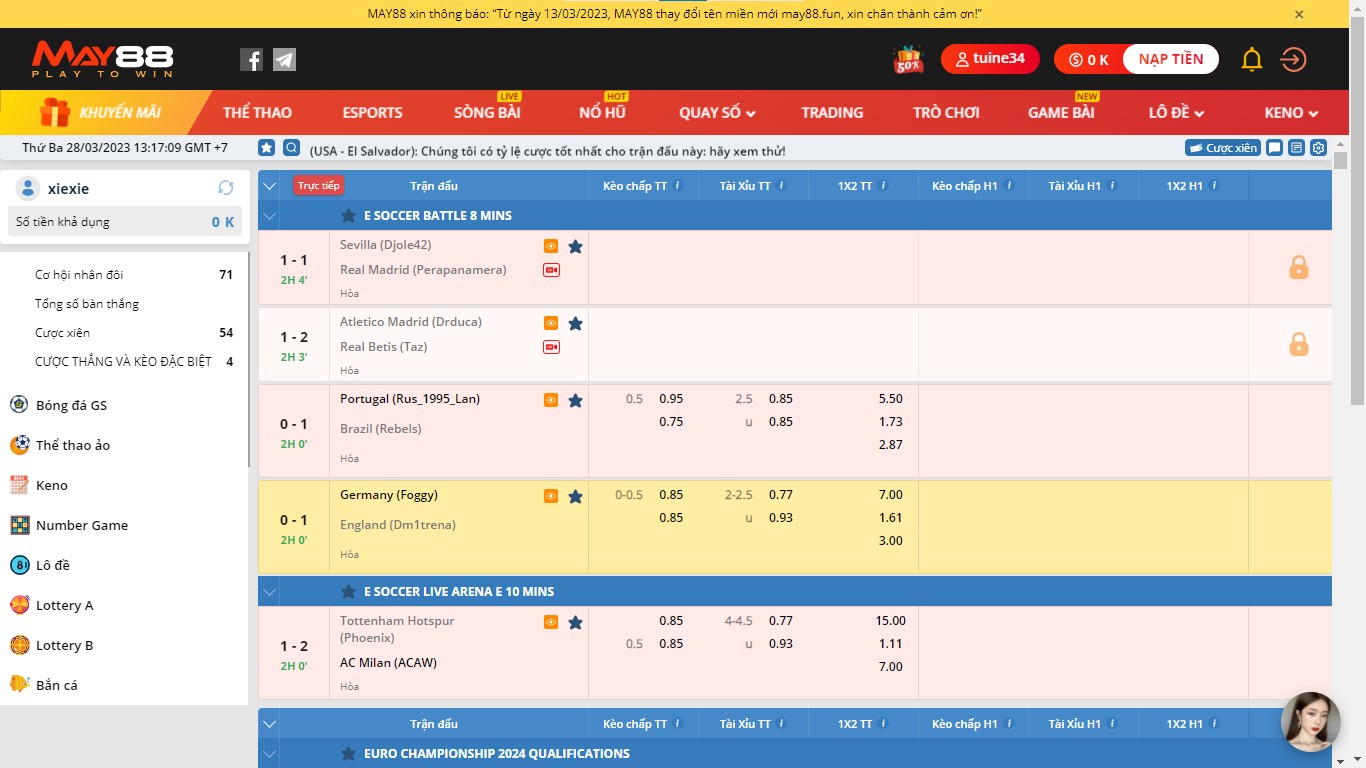1366x768 pixels.
Task: Collapse the E SOCCER BATTLE 8 MINS group
Action: click(x=269, y=215)
